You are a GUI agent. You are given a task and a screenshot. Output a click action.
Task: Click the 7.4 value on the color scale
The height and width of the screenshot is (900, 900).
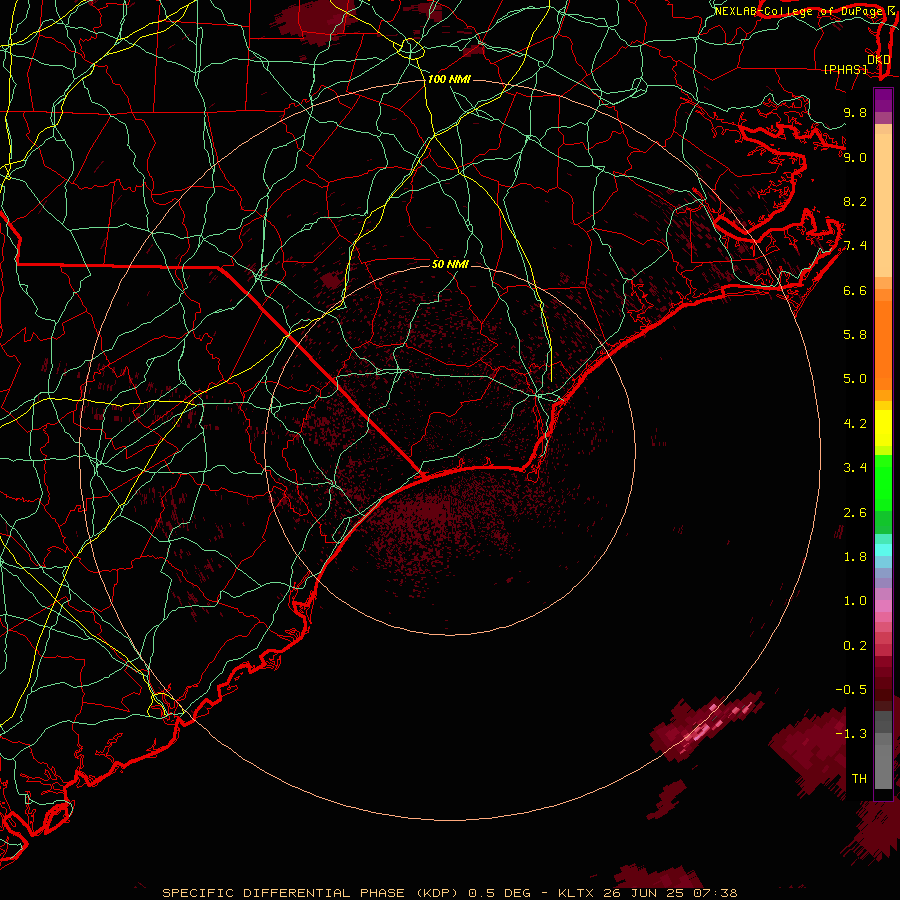[855, 246]
